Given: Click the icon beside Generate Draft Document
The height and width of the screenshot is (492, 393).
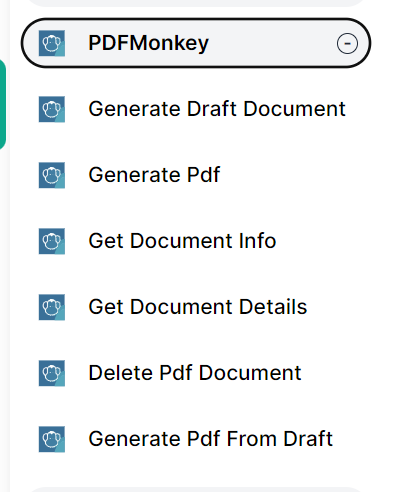Looking at the screenshot, I should pos(52,109).
